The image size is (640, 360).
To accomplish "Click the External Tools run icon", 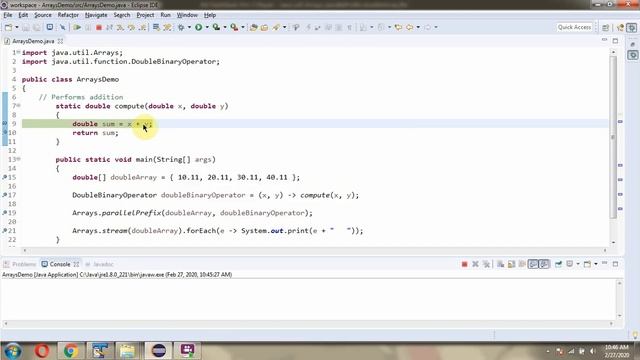I will 234,27.
